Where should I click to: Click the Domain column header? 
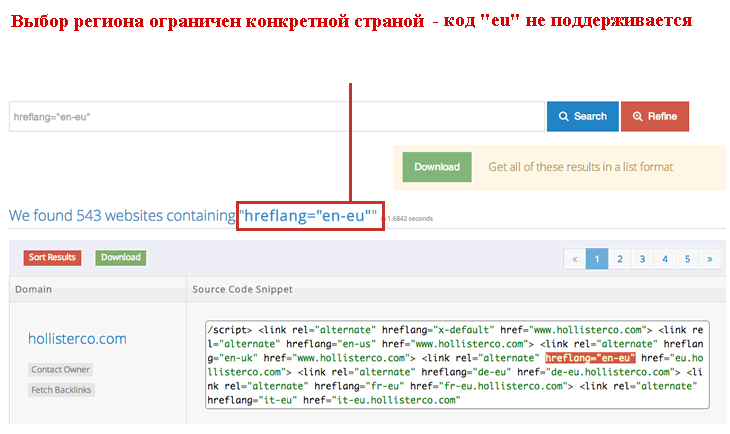[34, 289]
